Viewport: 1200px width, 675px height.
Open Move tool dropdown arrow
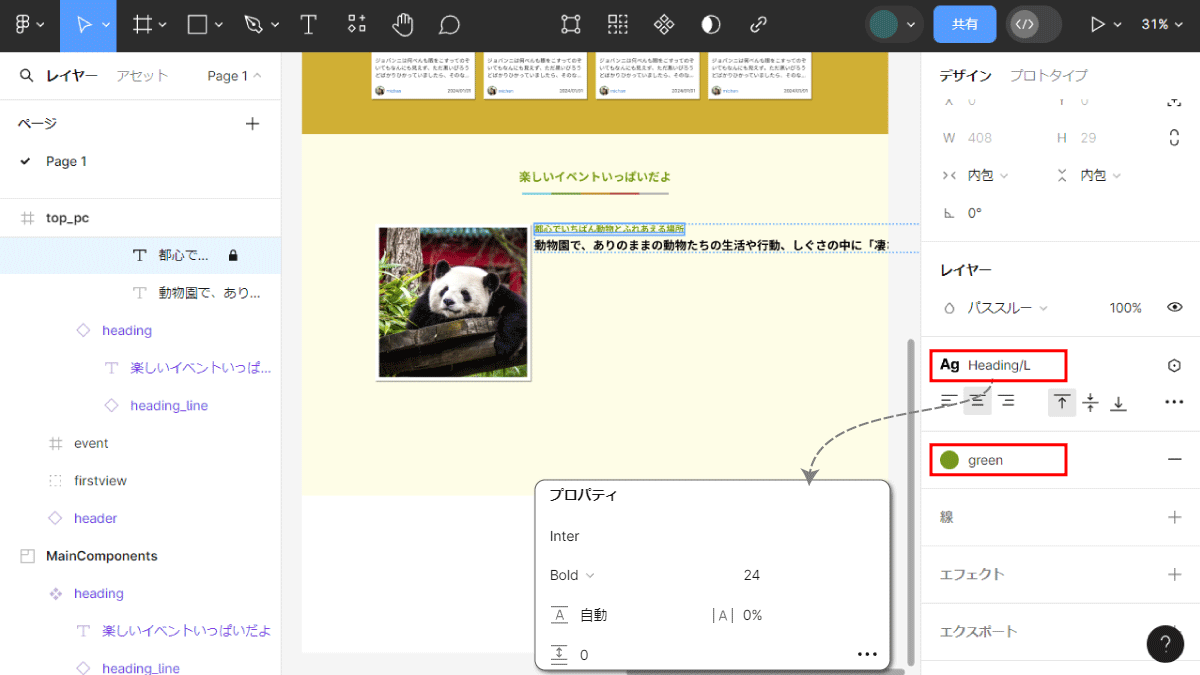click(x=106, y=25)
